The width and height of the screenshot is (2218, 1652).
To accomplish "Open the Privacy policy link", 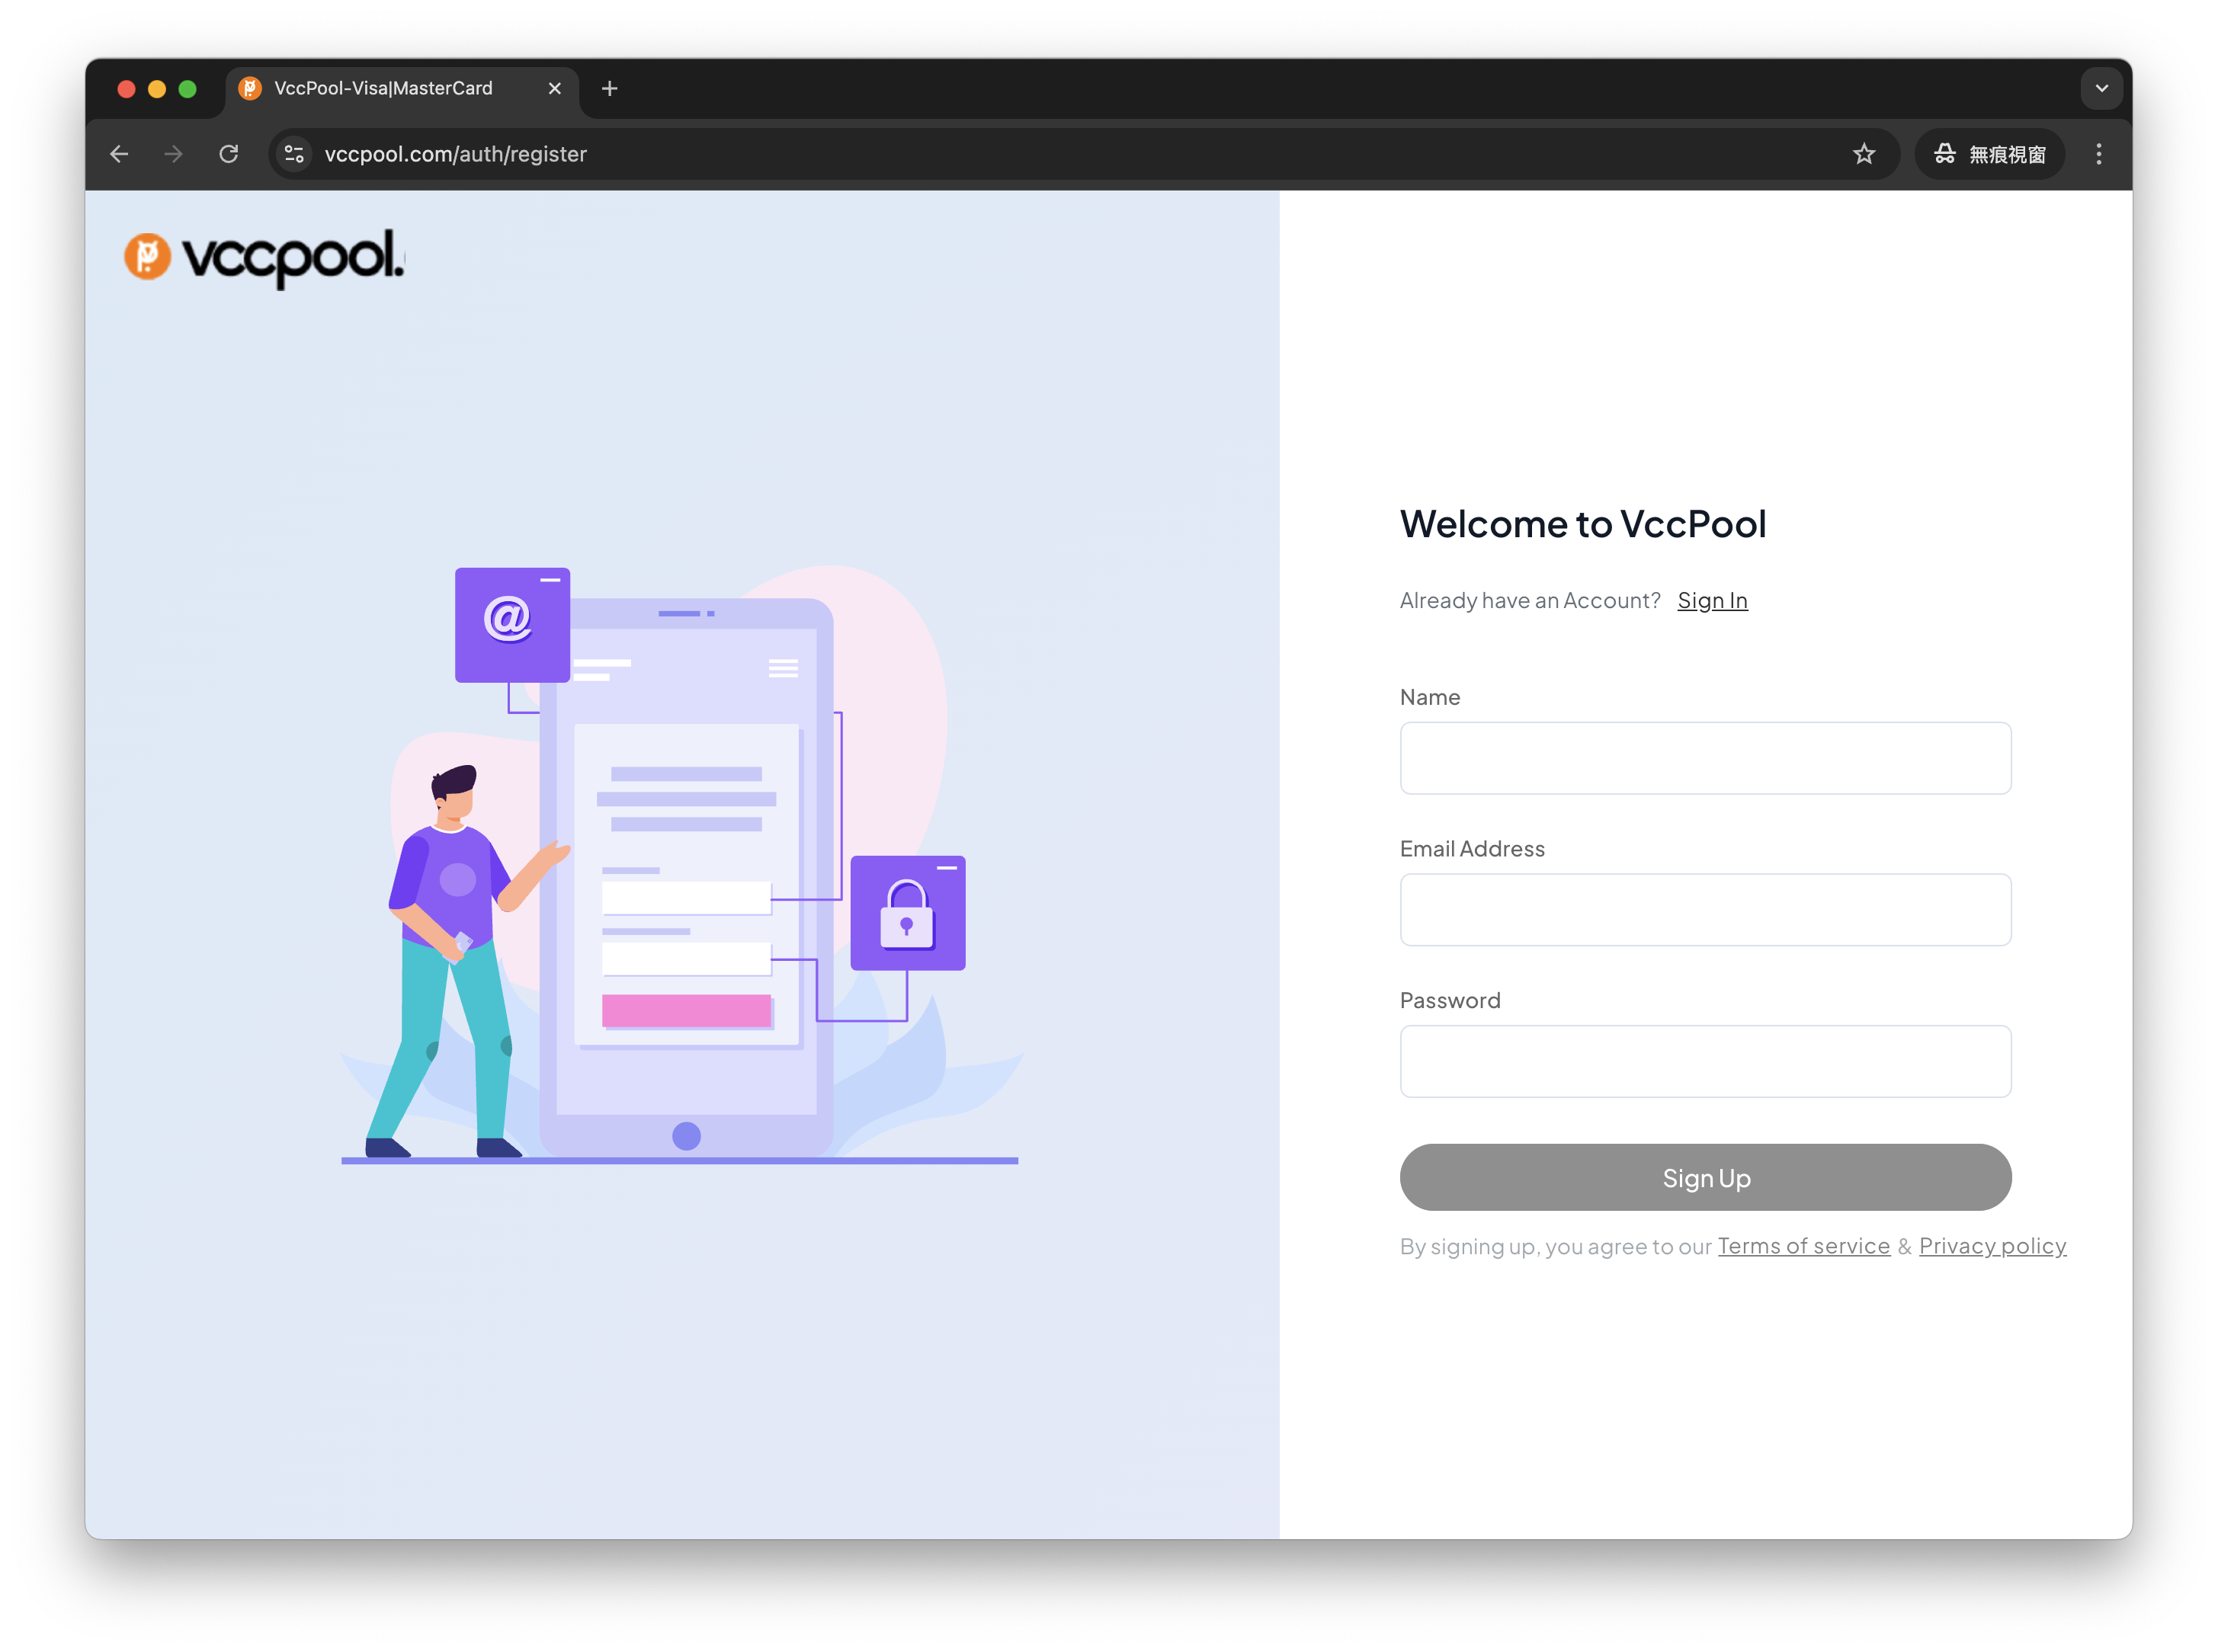I will click(1992, 1246).
